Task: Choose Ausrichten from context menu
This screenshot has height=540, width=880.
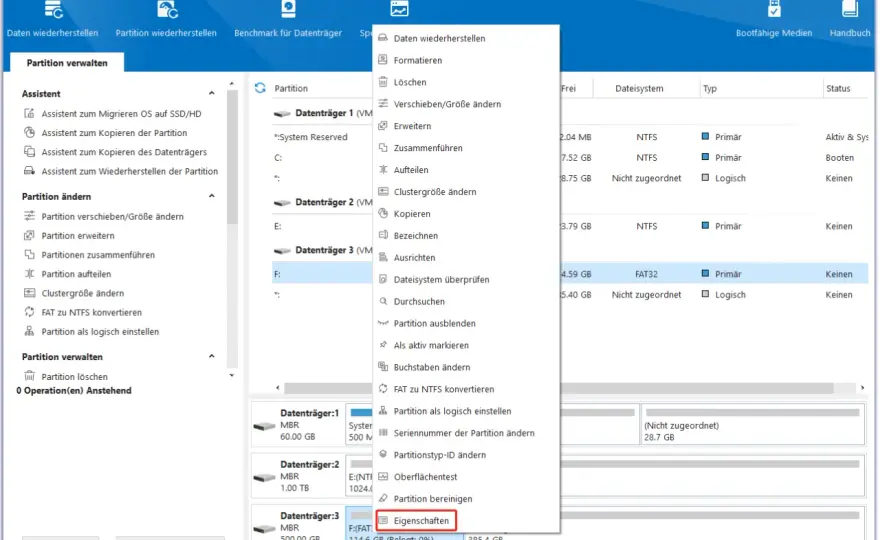Action: pyautogui.click(x=466, y=257)
